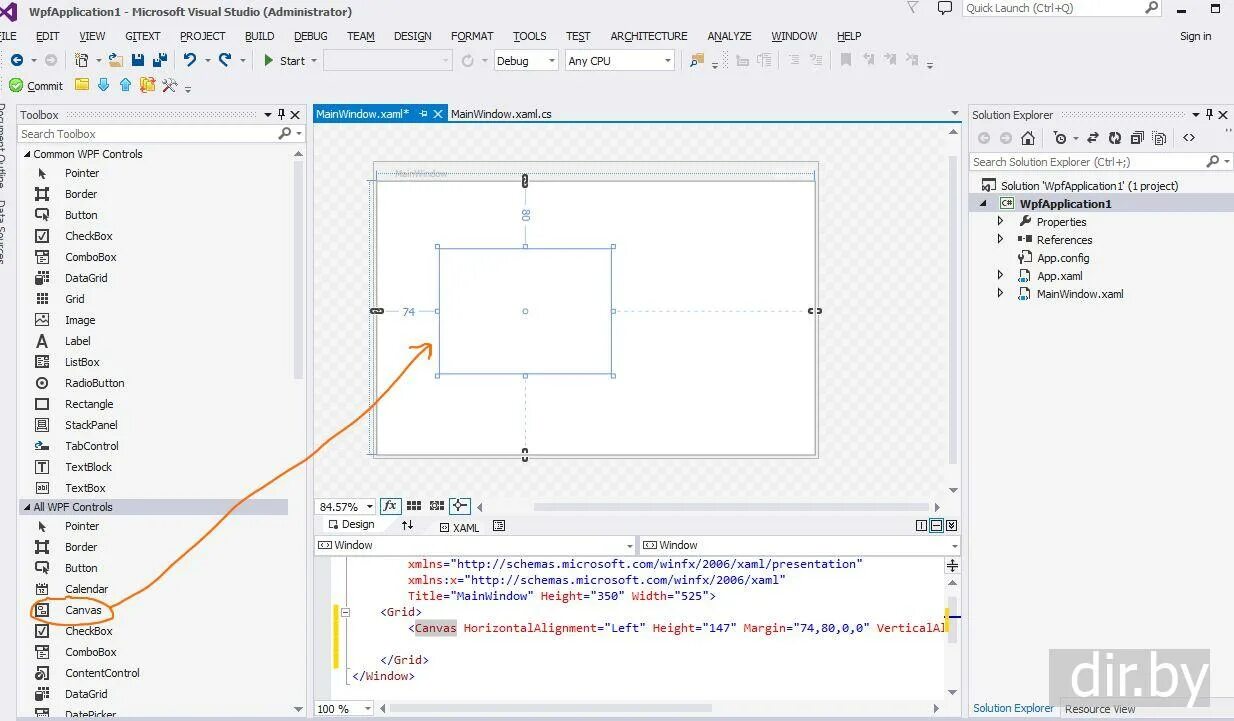
Task: Select Canvas in All WPF Controls
Action: point(83,610)
